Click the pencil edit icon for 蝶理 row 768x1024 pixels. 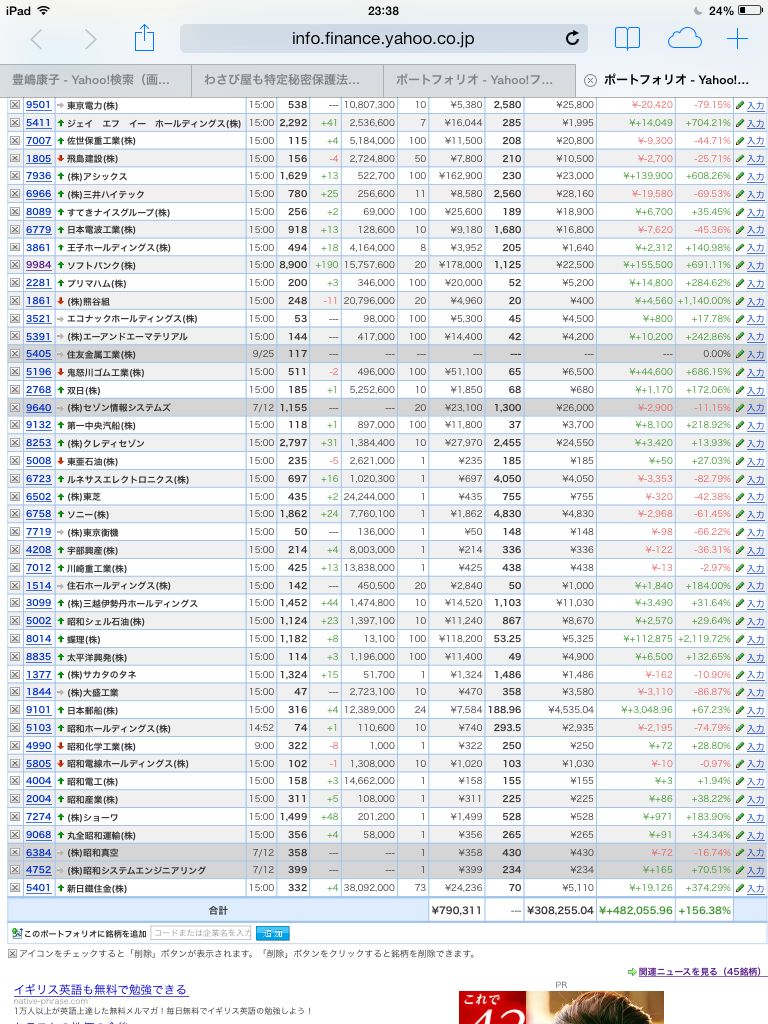740,639
